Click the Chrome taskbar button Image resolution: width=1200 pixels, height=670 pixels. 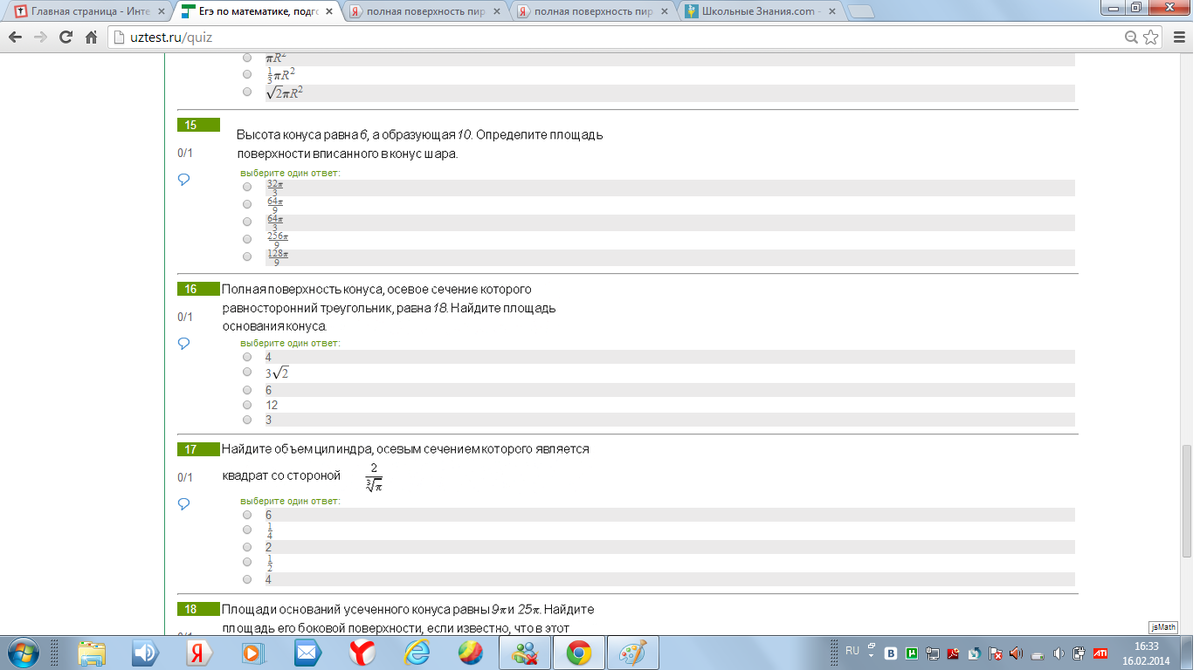pos(577,654)
